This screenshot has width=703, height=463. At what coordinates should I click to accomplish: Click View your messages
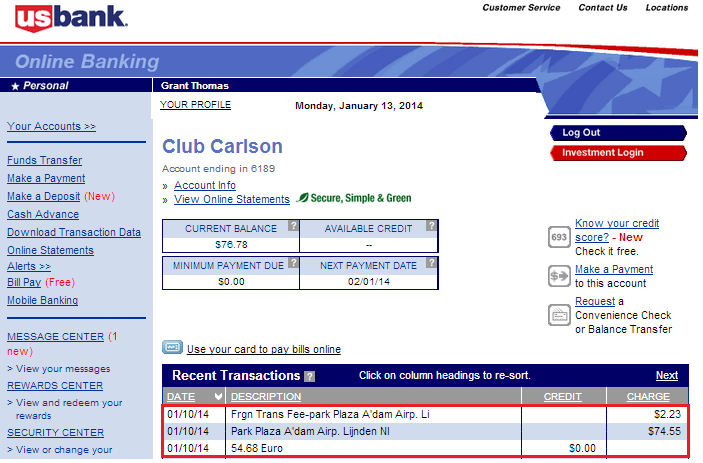(63, 369)
